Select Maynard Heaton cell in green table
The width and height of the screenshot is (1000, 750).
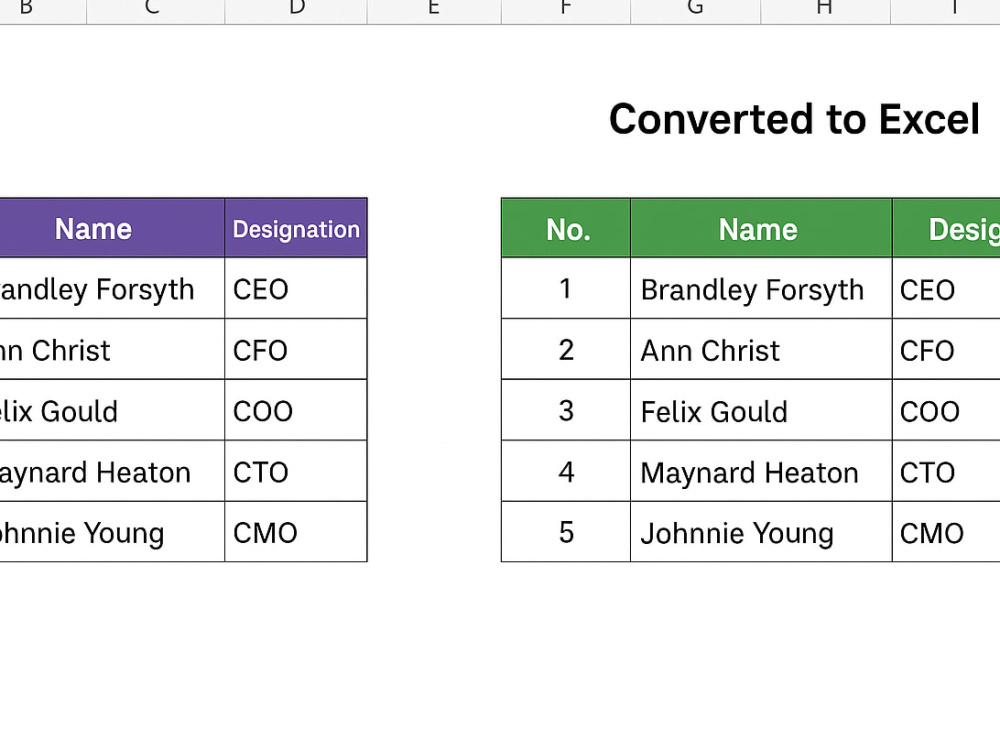pos(761,471)
